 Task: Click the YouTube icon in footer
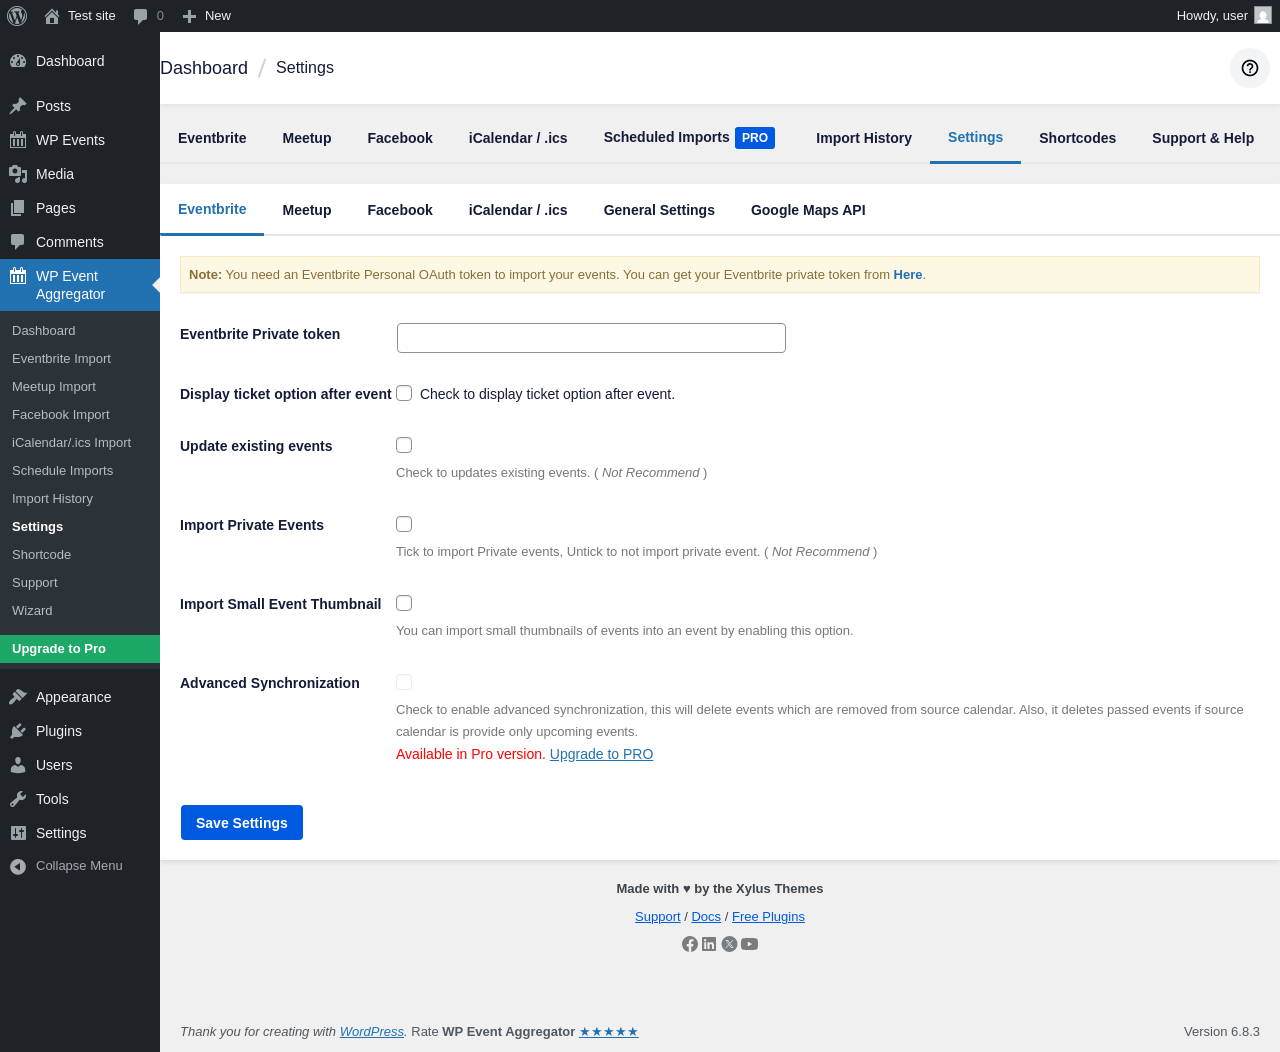click(749, 944)
